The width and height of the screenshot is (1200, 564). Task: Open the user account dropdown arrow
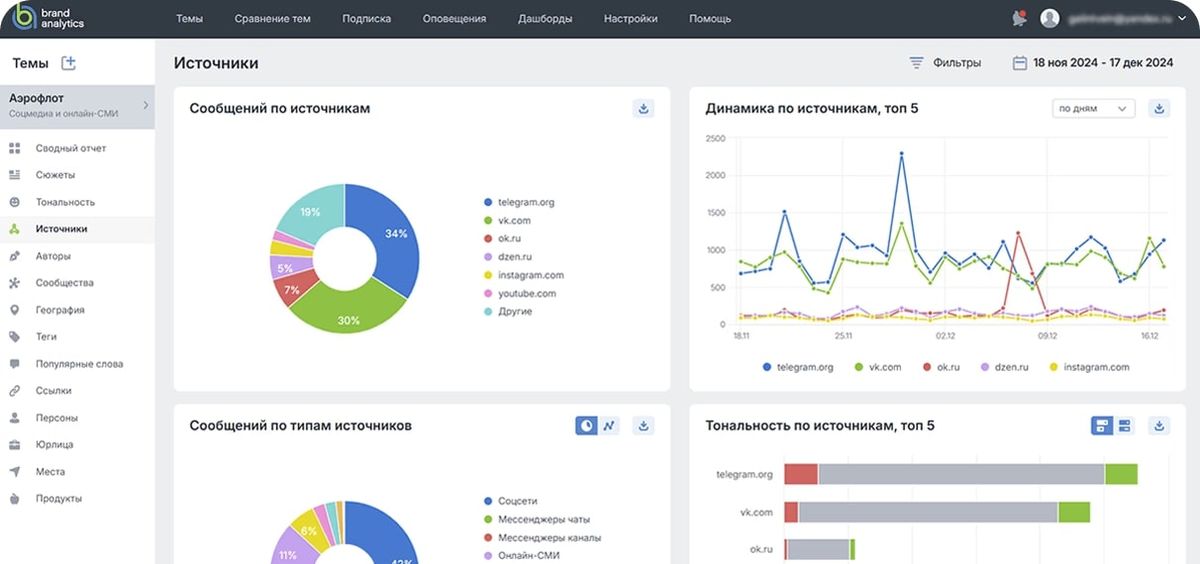point(1180,19)
